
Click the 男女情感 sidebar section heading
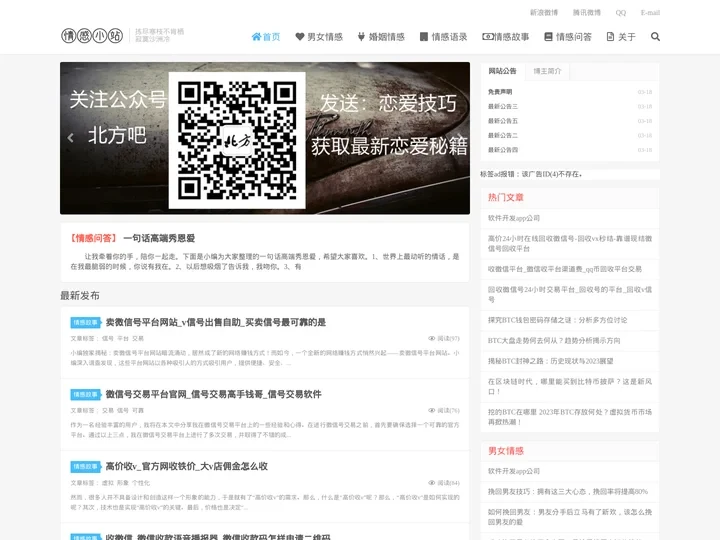(x=506, y=451)
